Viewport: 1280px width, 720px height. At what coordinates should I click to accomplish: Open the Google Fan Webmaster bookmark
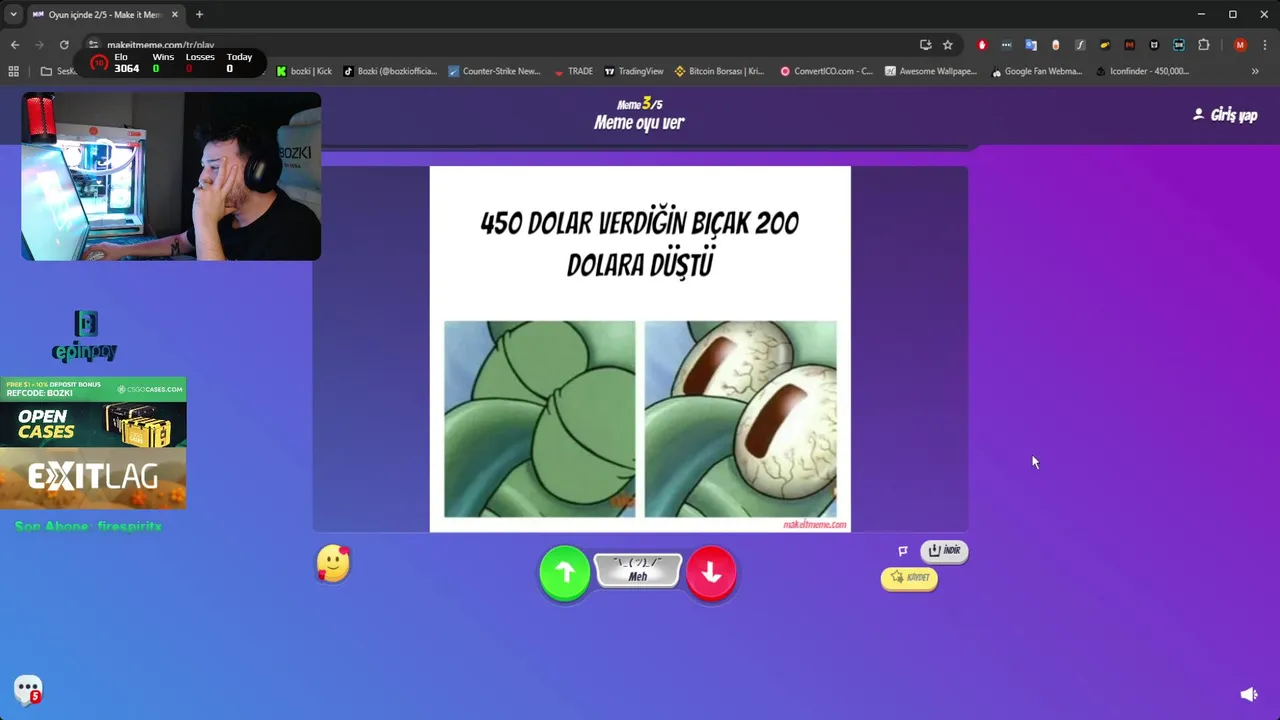[x=1037, y=71]
